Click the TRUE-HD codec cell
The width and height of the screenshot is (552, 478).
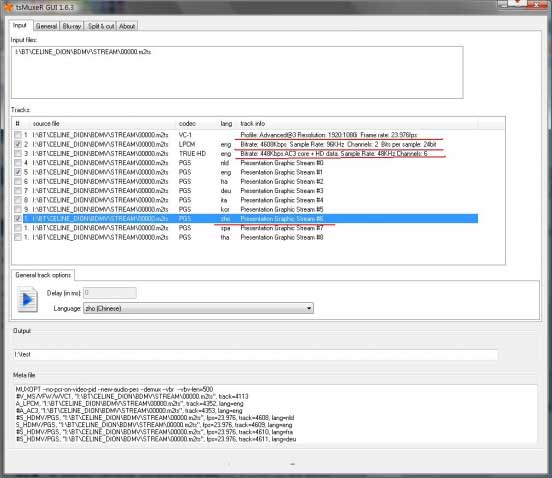[192, 153]
